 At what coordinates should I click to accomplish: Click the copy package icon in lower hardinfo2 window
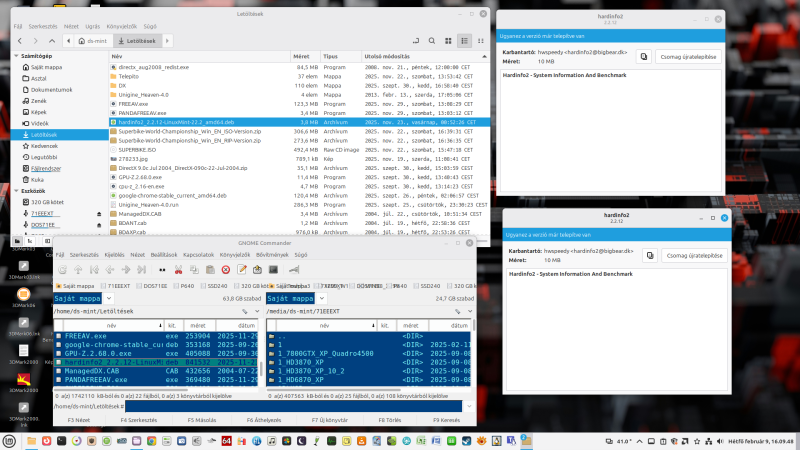[650, 255]
